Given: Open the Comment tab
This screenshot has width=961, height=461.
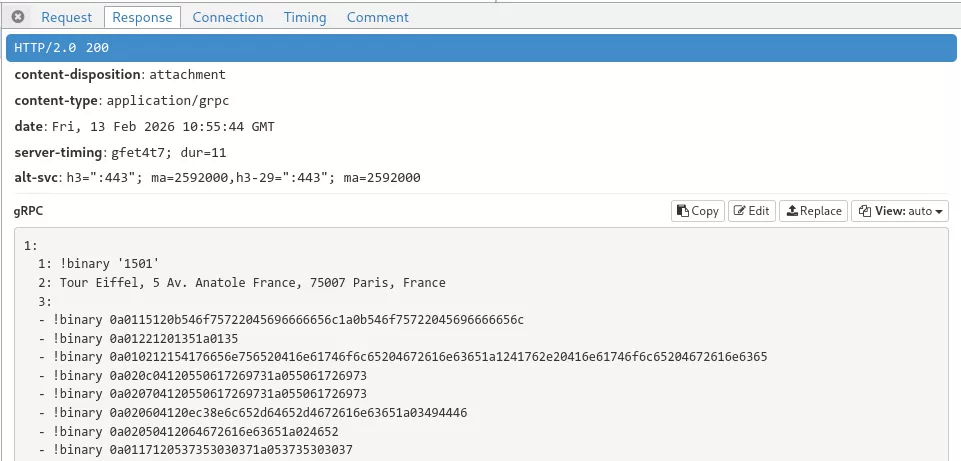Looking at the screenshot, I should click(377, 17).
